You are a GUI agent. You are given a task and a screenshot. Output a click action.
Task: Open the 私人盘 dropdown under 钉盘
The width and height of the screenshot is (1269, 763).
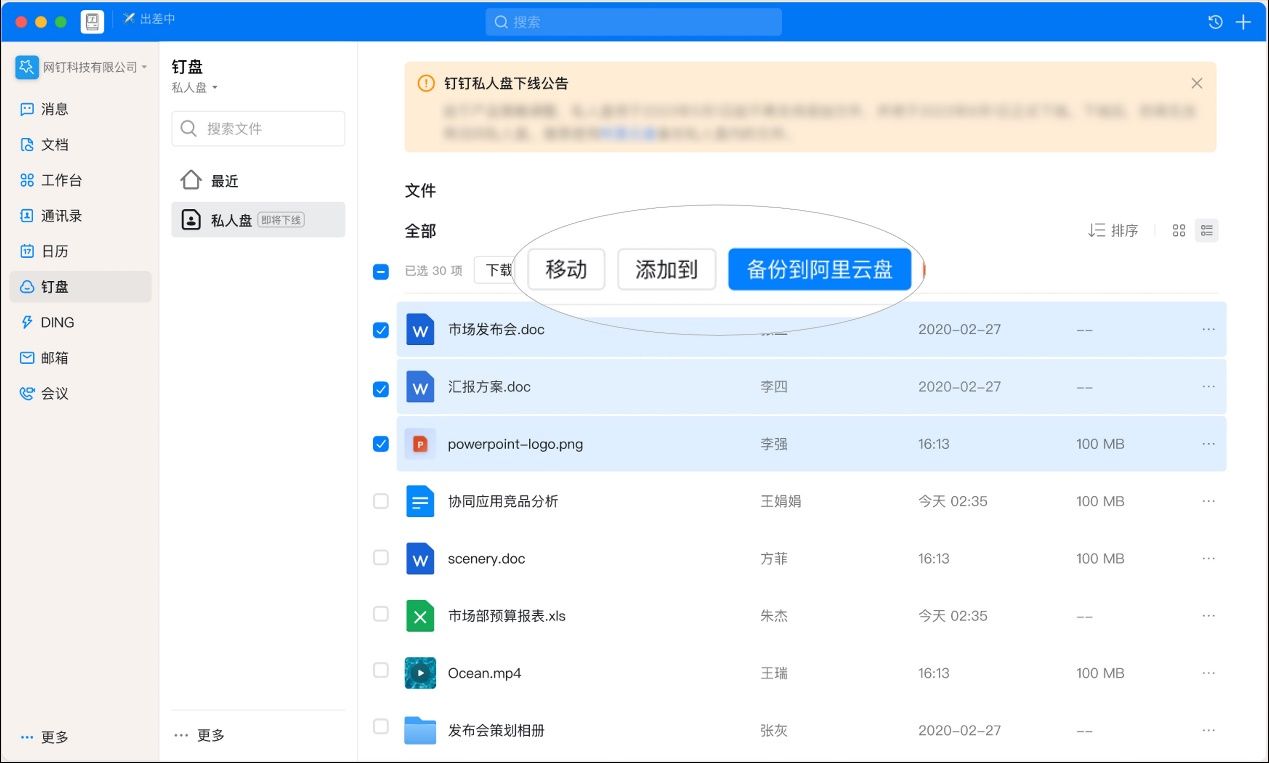tap(194, 87)
